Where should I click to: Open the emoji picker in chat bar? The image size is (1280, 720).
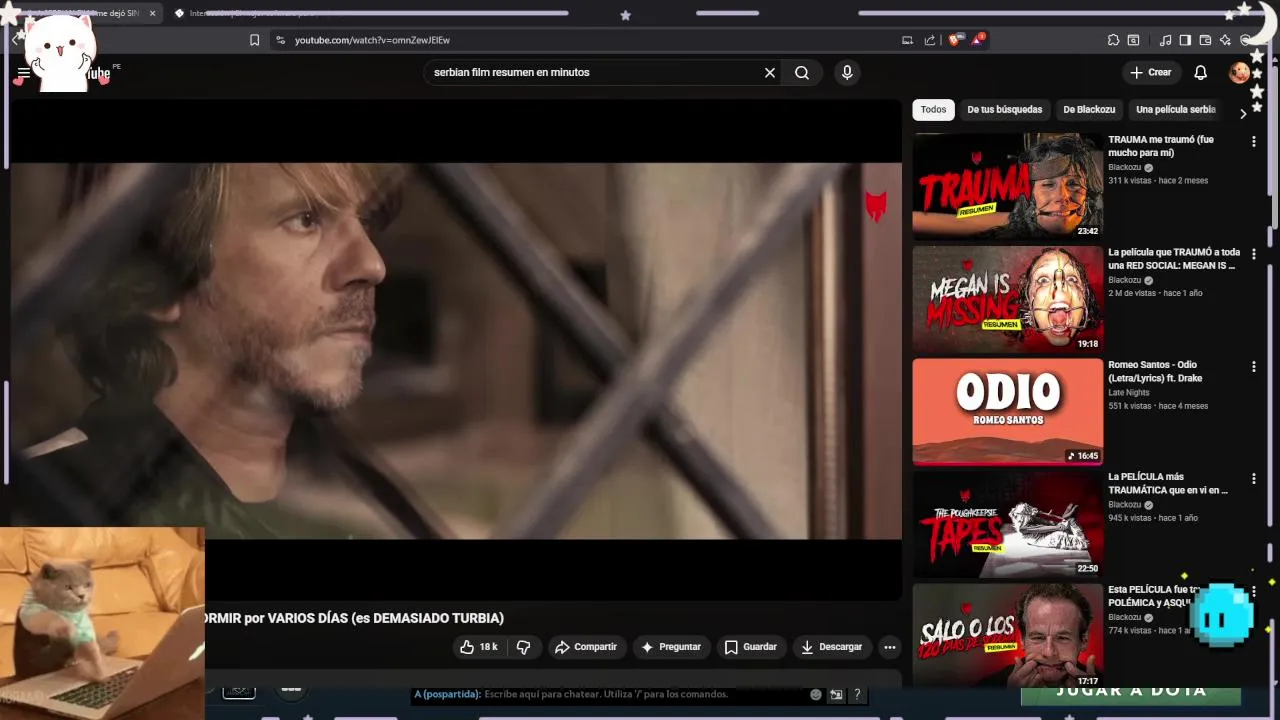point(816,694)
